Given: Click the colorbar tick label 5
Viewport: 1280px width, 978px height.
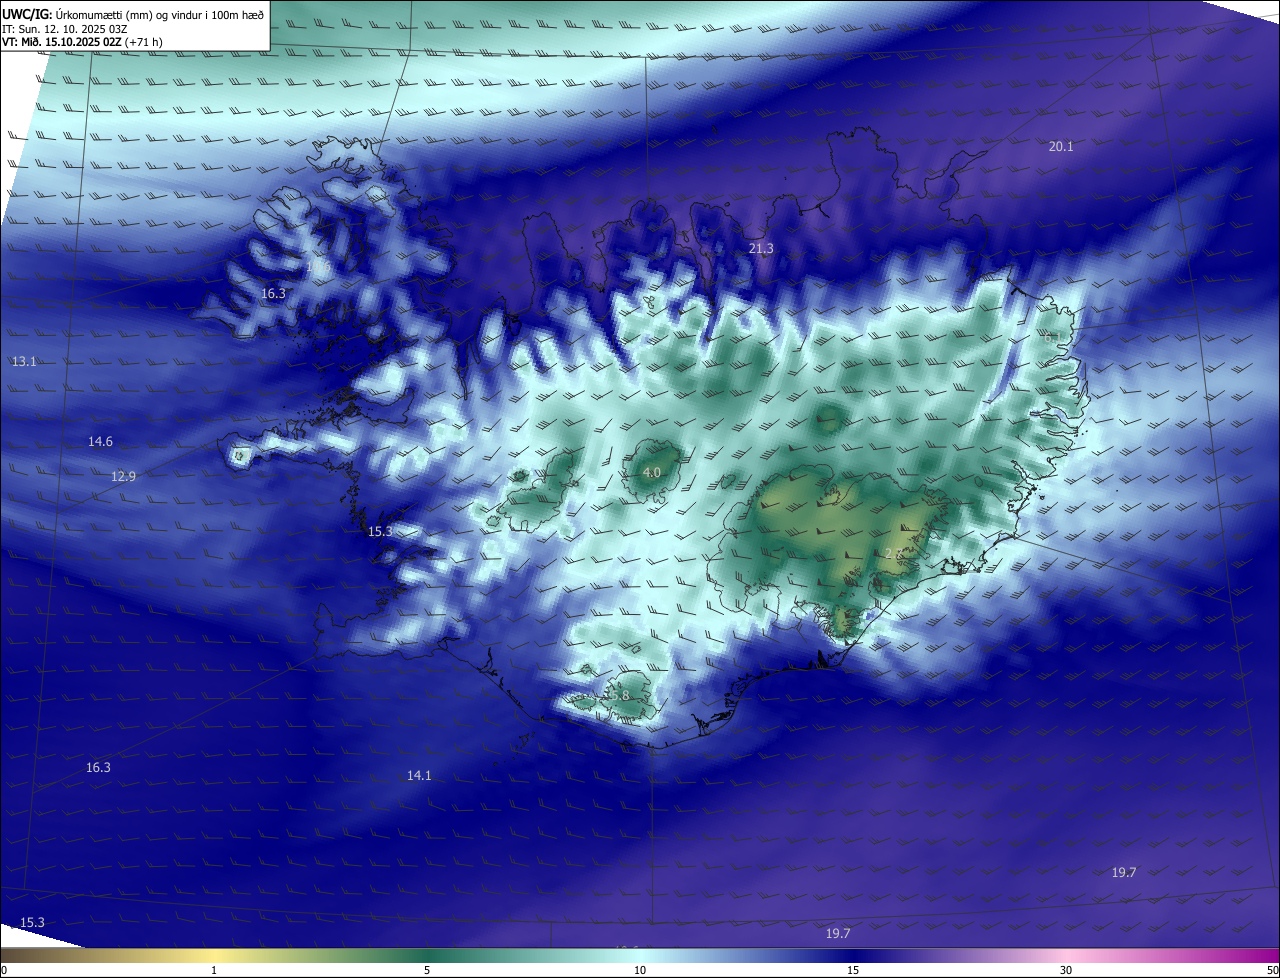Looking at the screenshot, I should [x=427, y=970].
